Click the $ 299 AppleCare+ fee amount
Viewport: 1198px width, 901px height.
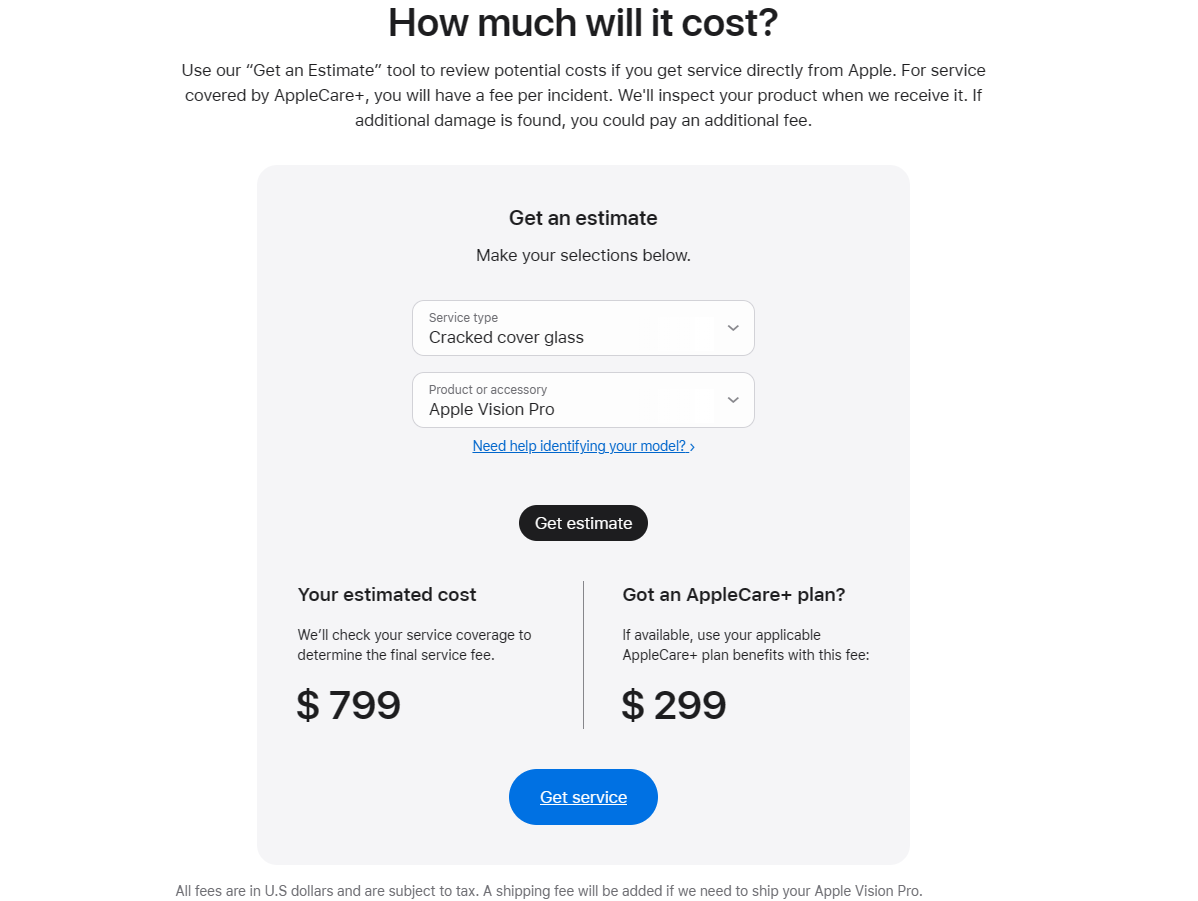(x=674, y=705)
